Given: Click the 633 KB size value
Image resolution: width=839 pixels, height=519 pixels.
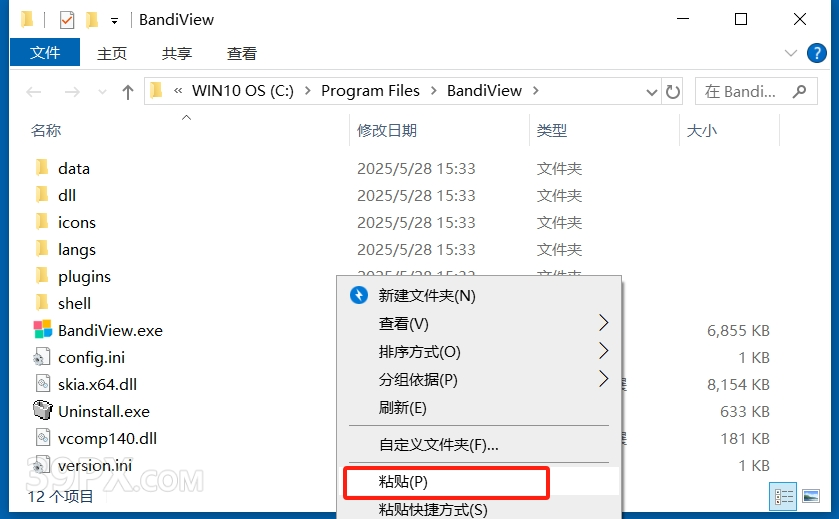Looking at the screenshot, I should 744,411.
